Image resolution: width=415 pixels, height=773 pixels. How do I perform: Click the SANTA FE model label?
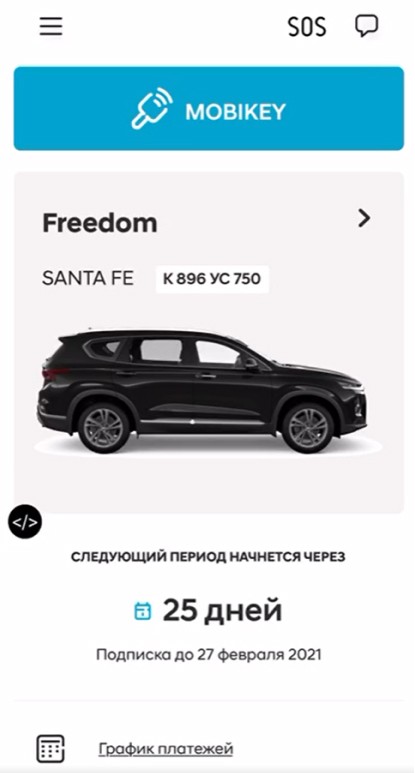coord(88,279)
